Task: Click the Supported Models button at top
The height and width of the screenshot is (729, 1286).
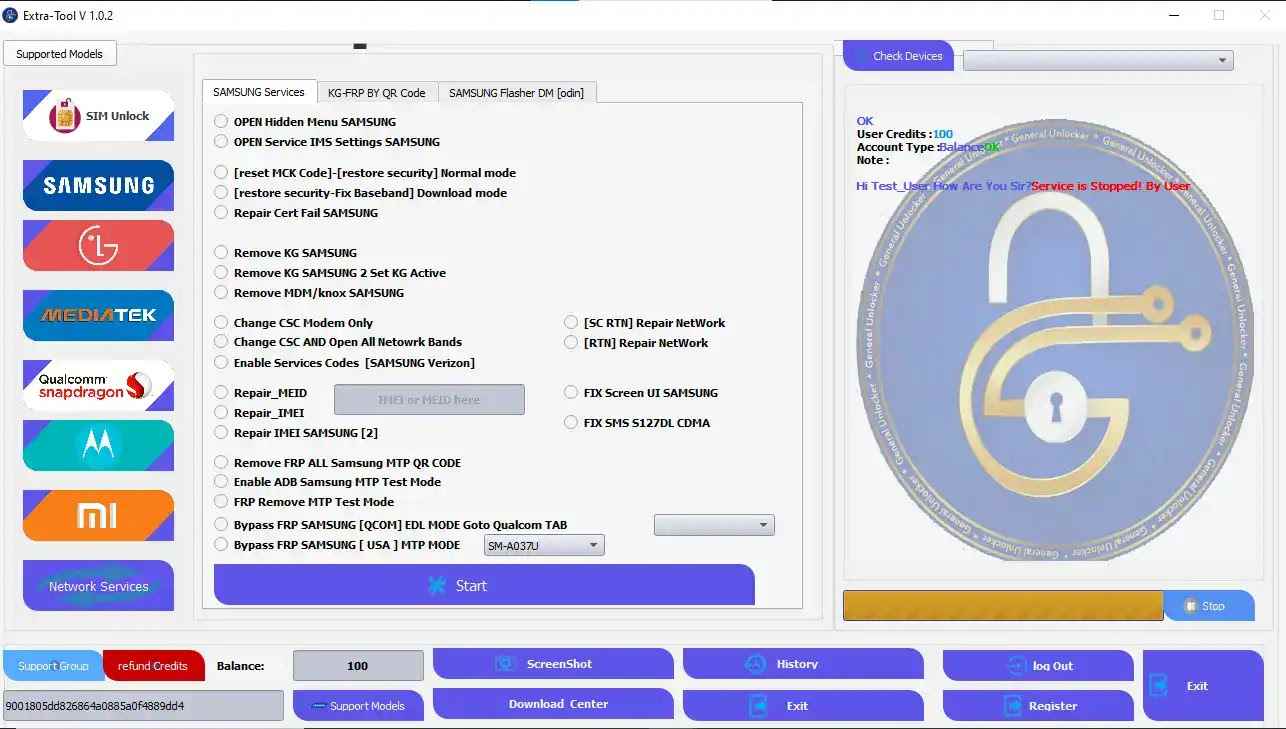Action: point(59,54)
